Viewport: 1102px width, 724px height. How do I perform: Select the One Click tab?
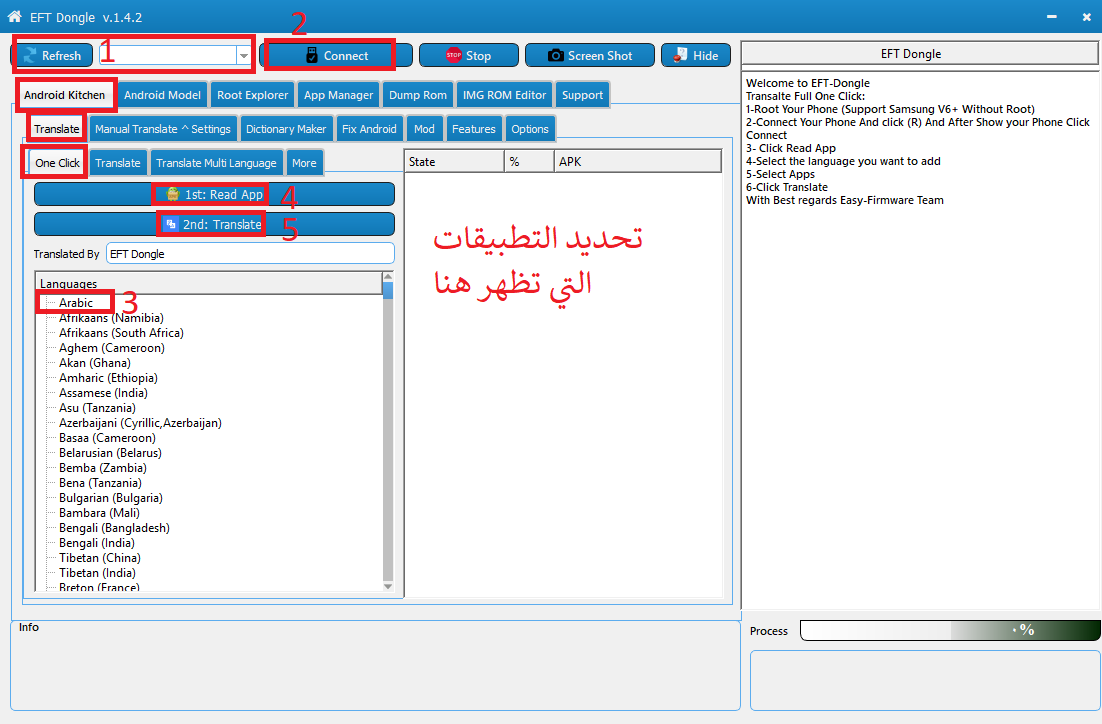click(58, 162)
